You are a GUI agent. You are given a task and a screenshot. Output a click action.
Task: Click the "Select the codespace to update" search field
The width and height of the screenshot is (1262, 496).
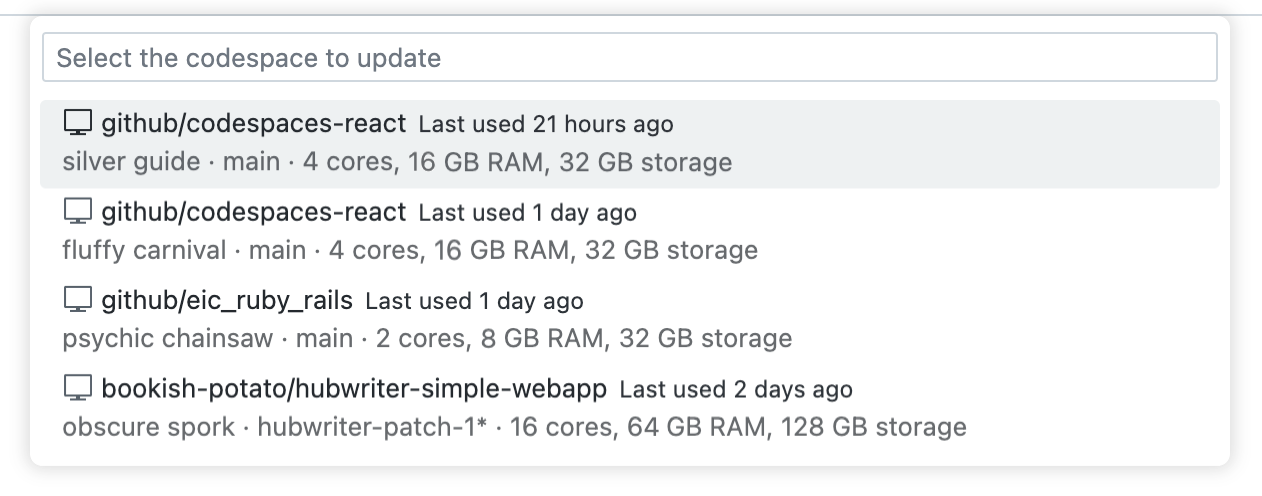(x=629, y=58)
